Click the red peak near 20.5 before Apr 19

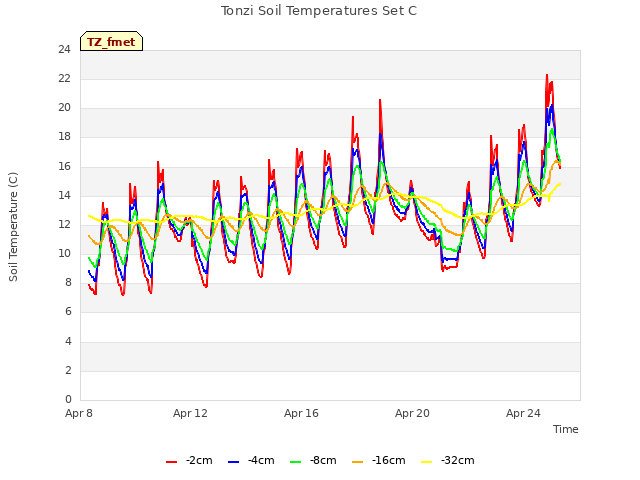380,100
